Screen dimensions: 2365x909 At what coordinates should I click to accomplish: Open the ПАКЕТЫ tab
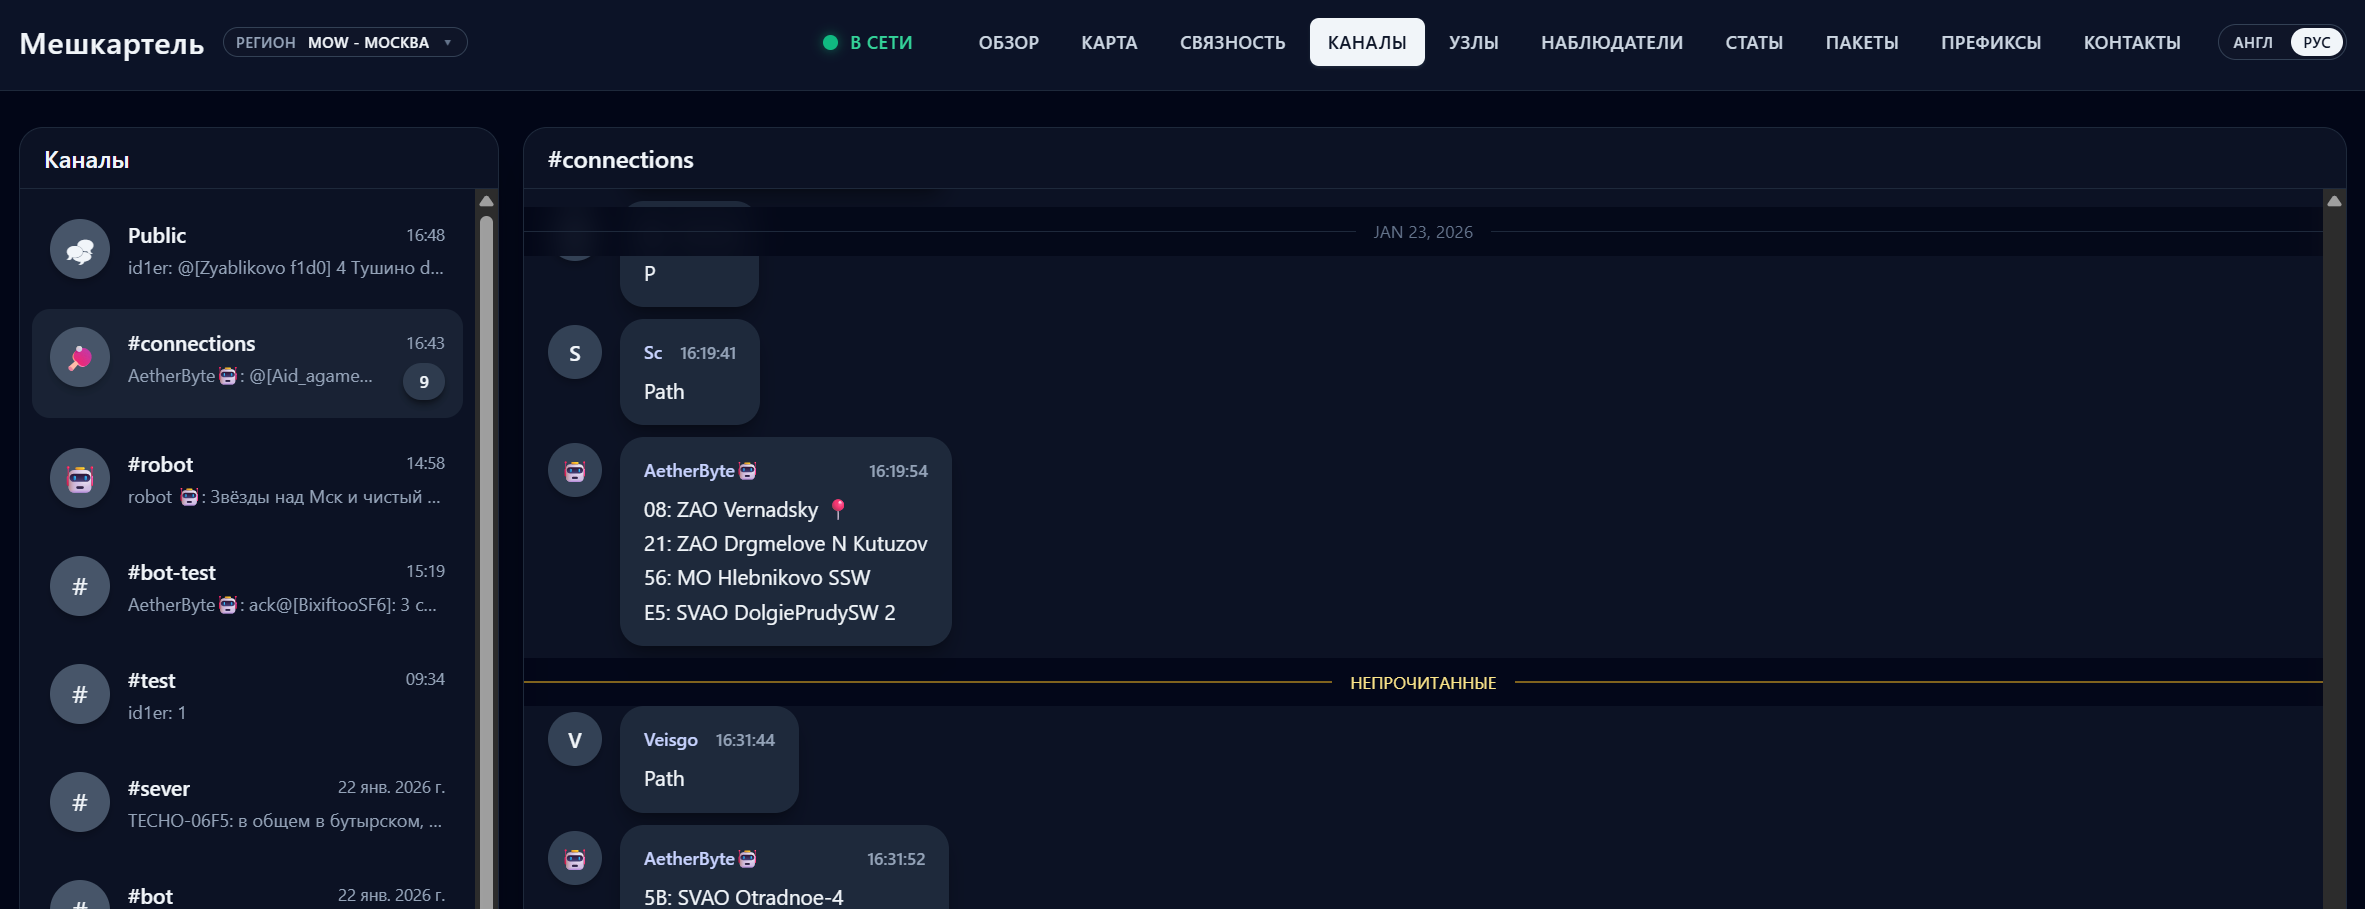click(x=1861, y=43)
